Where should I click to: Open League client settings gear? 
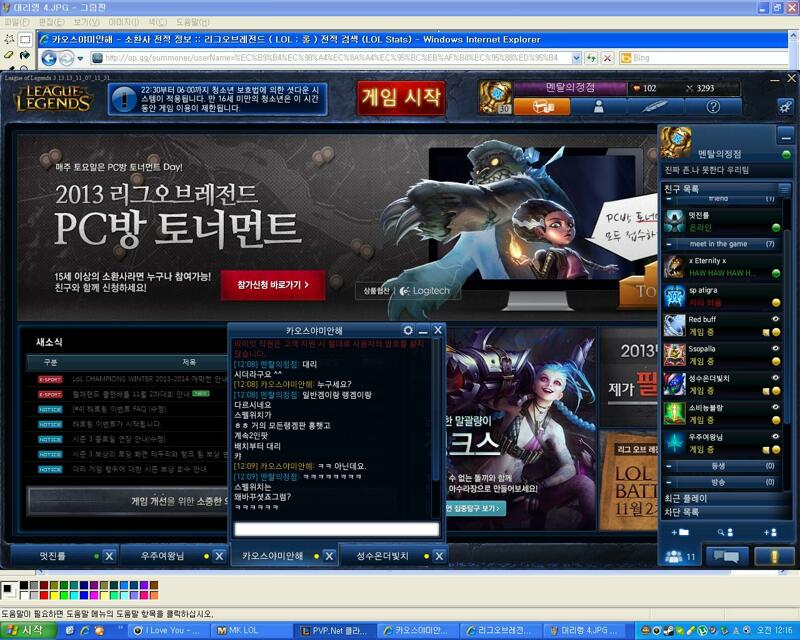[x=785, y=106]
